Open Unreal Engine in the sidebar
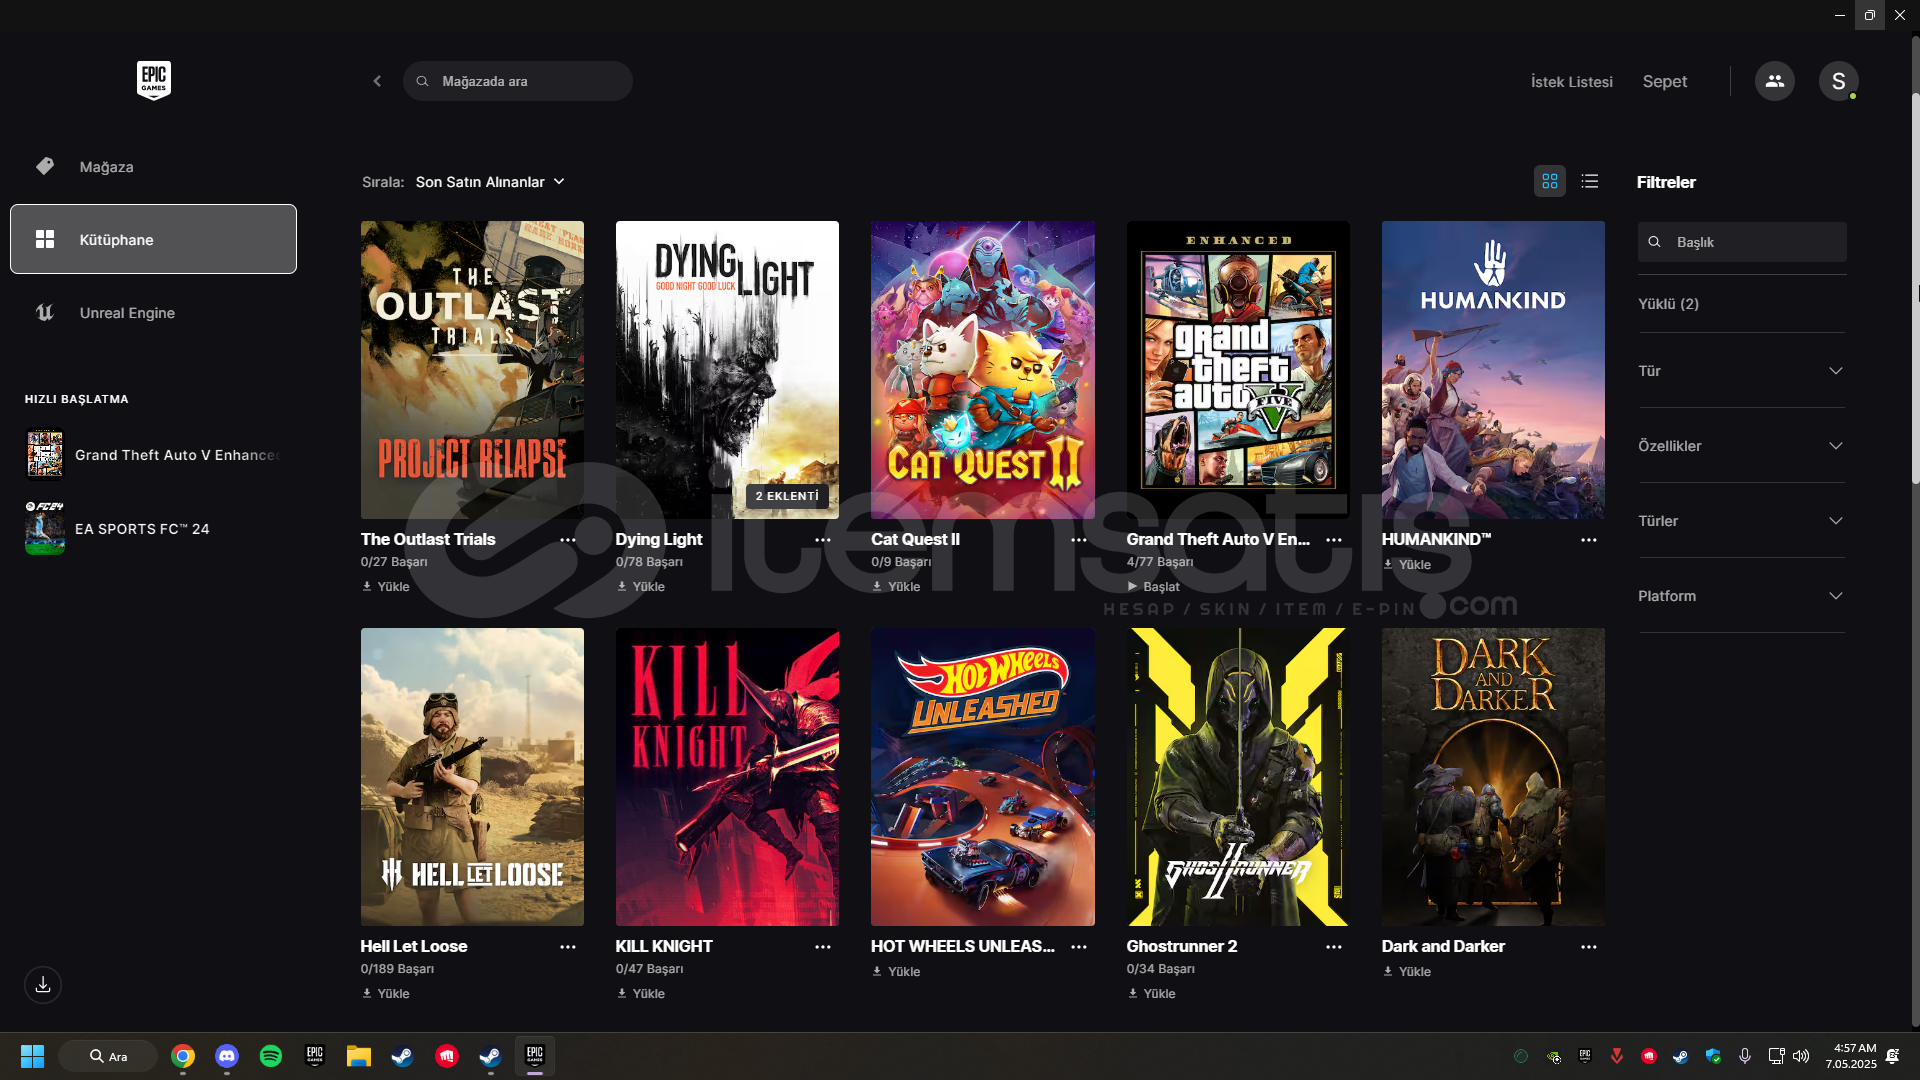 pyautogui.click(x=127, y=313)
